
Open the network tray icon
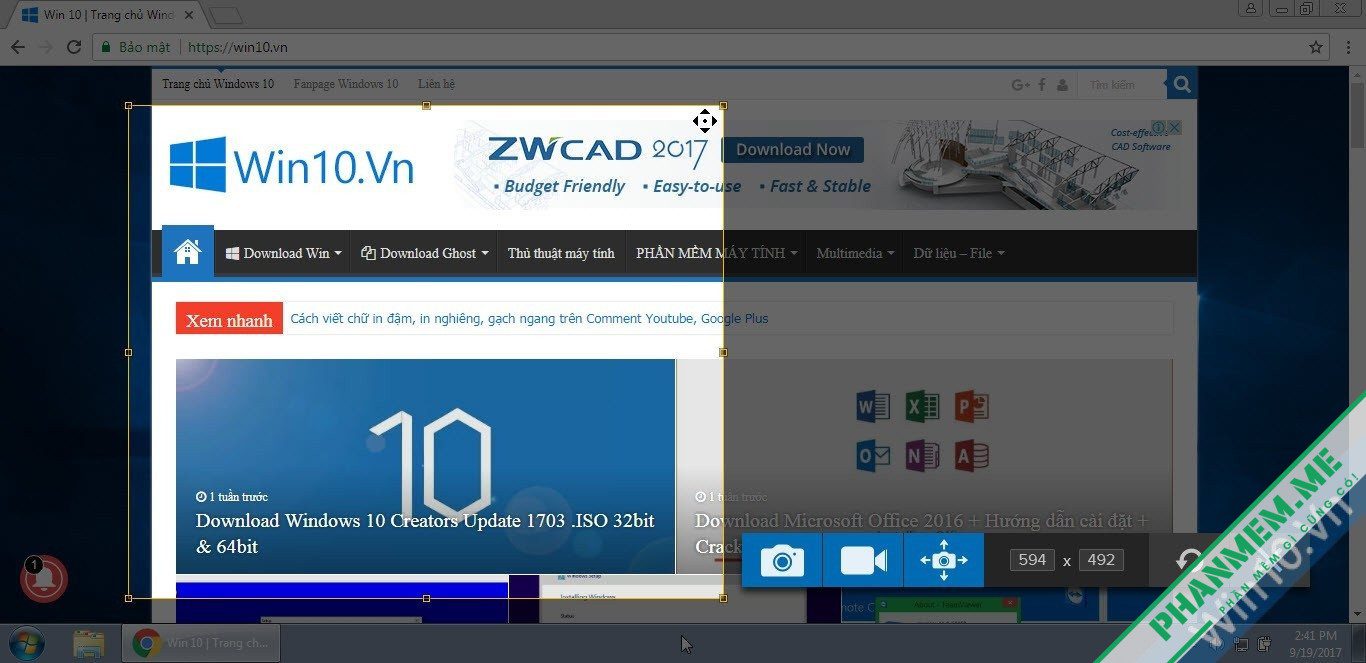pyautogui.click(x=1240, y=643)
